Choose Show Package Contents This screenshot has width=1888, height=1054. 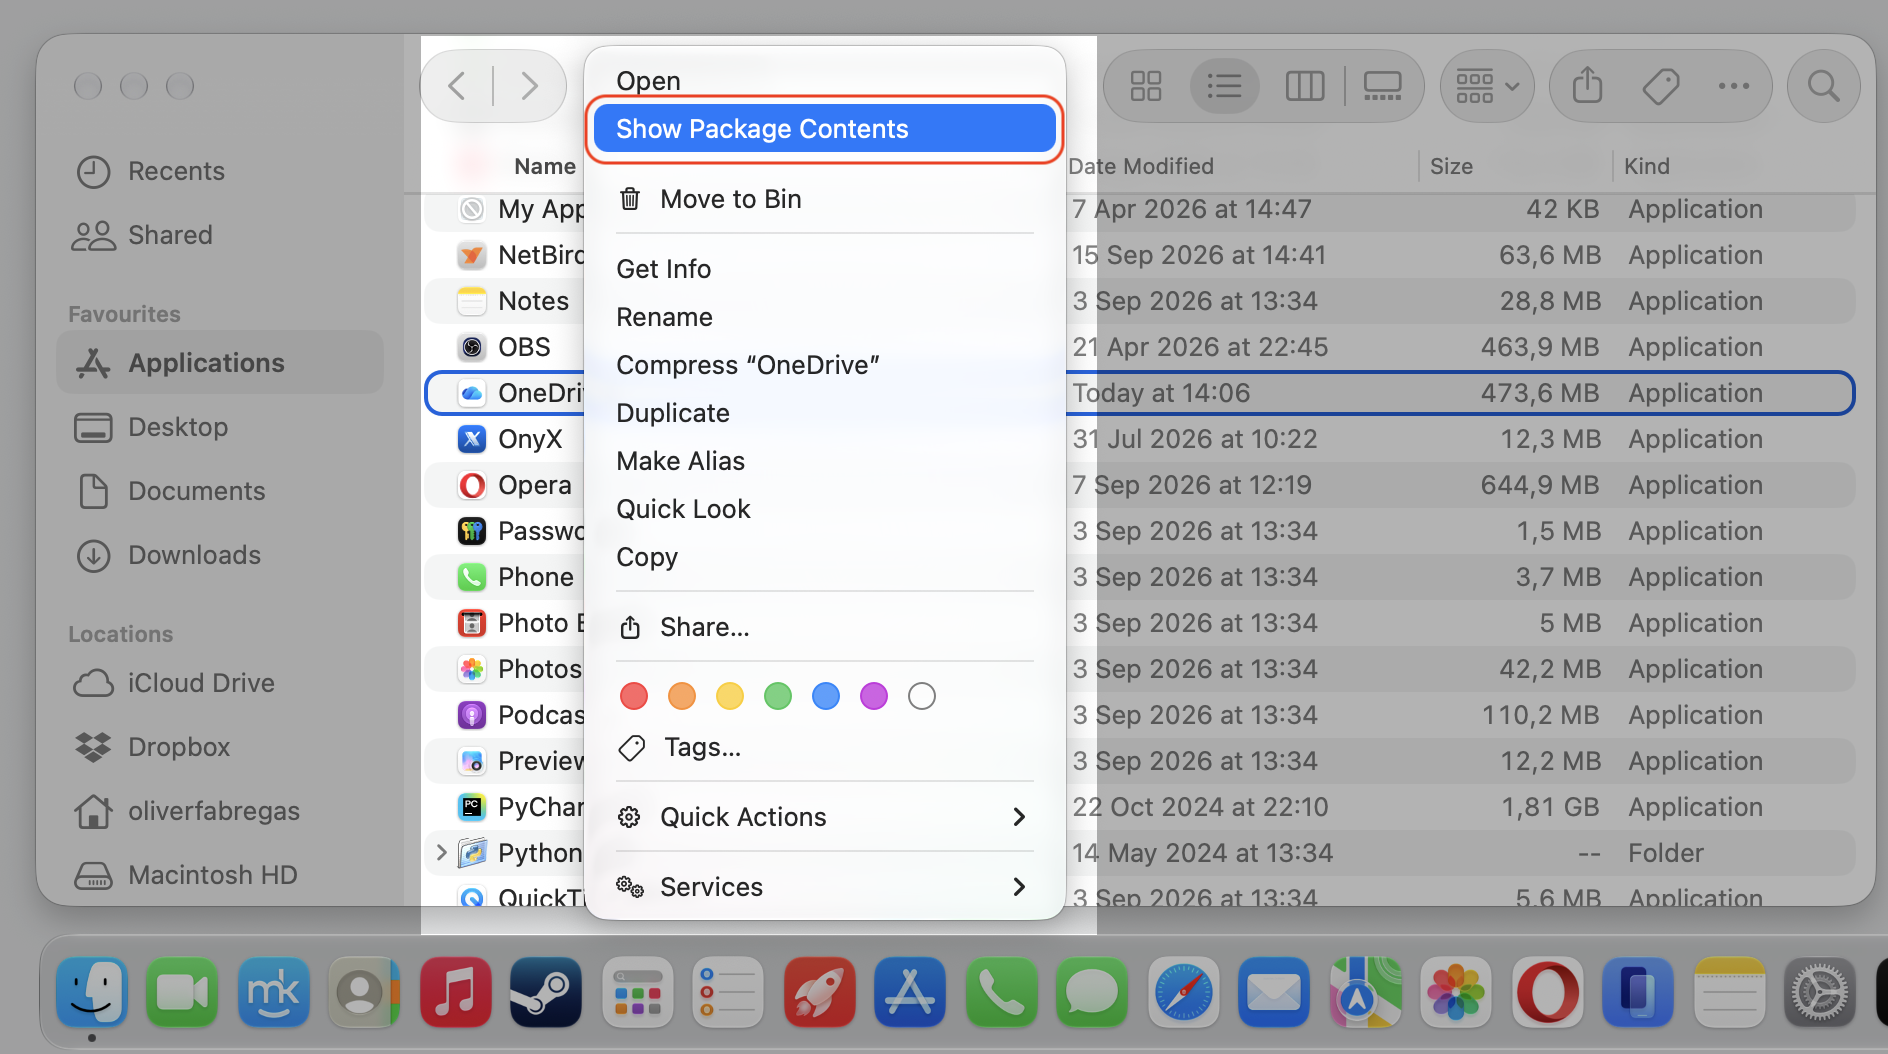pos(825,129)
